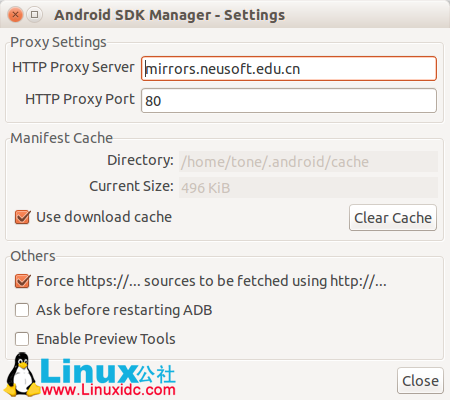
Task: Click the greyed Directory path field
Action: (x=308, y=162)
